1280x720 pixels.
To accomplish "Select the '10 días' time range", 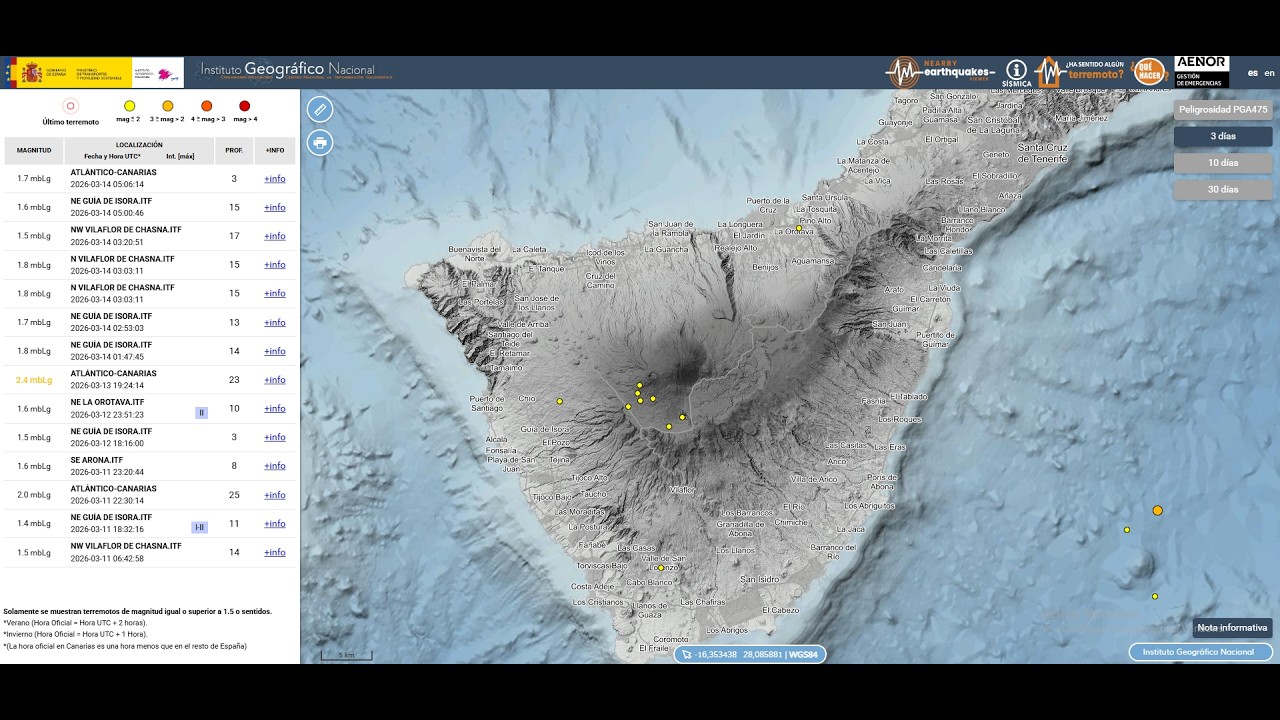I will [x=1223, y=163].
